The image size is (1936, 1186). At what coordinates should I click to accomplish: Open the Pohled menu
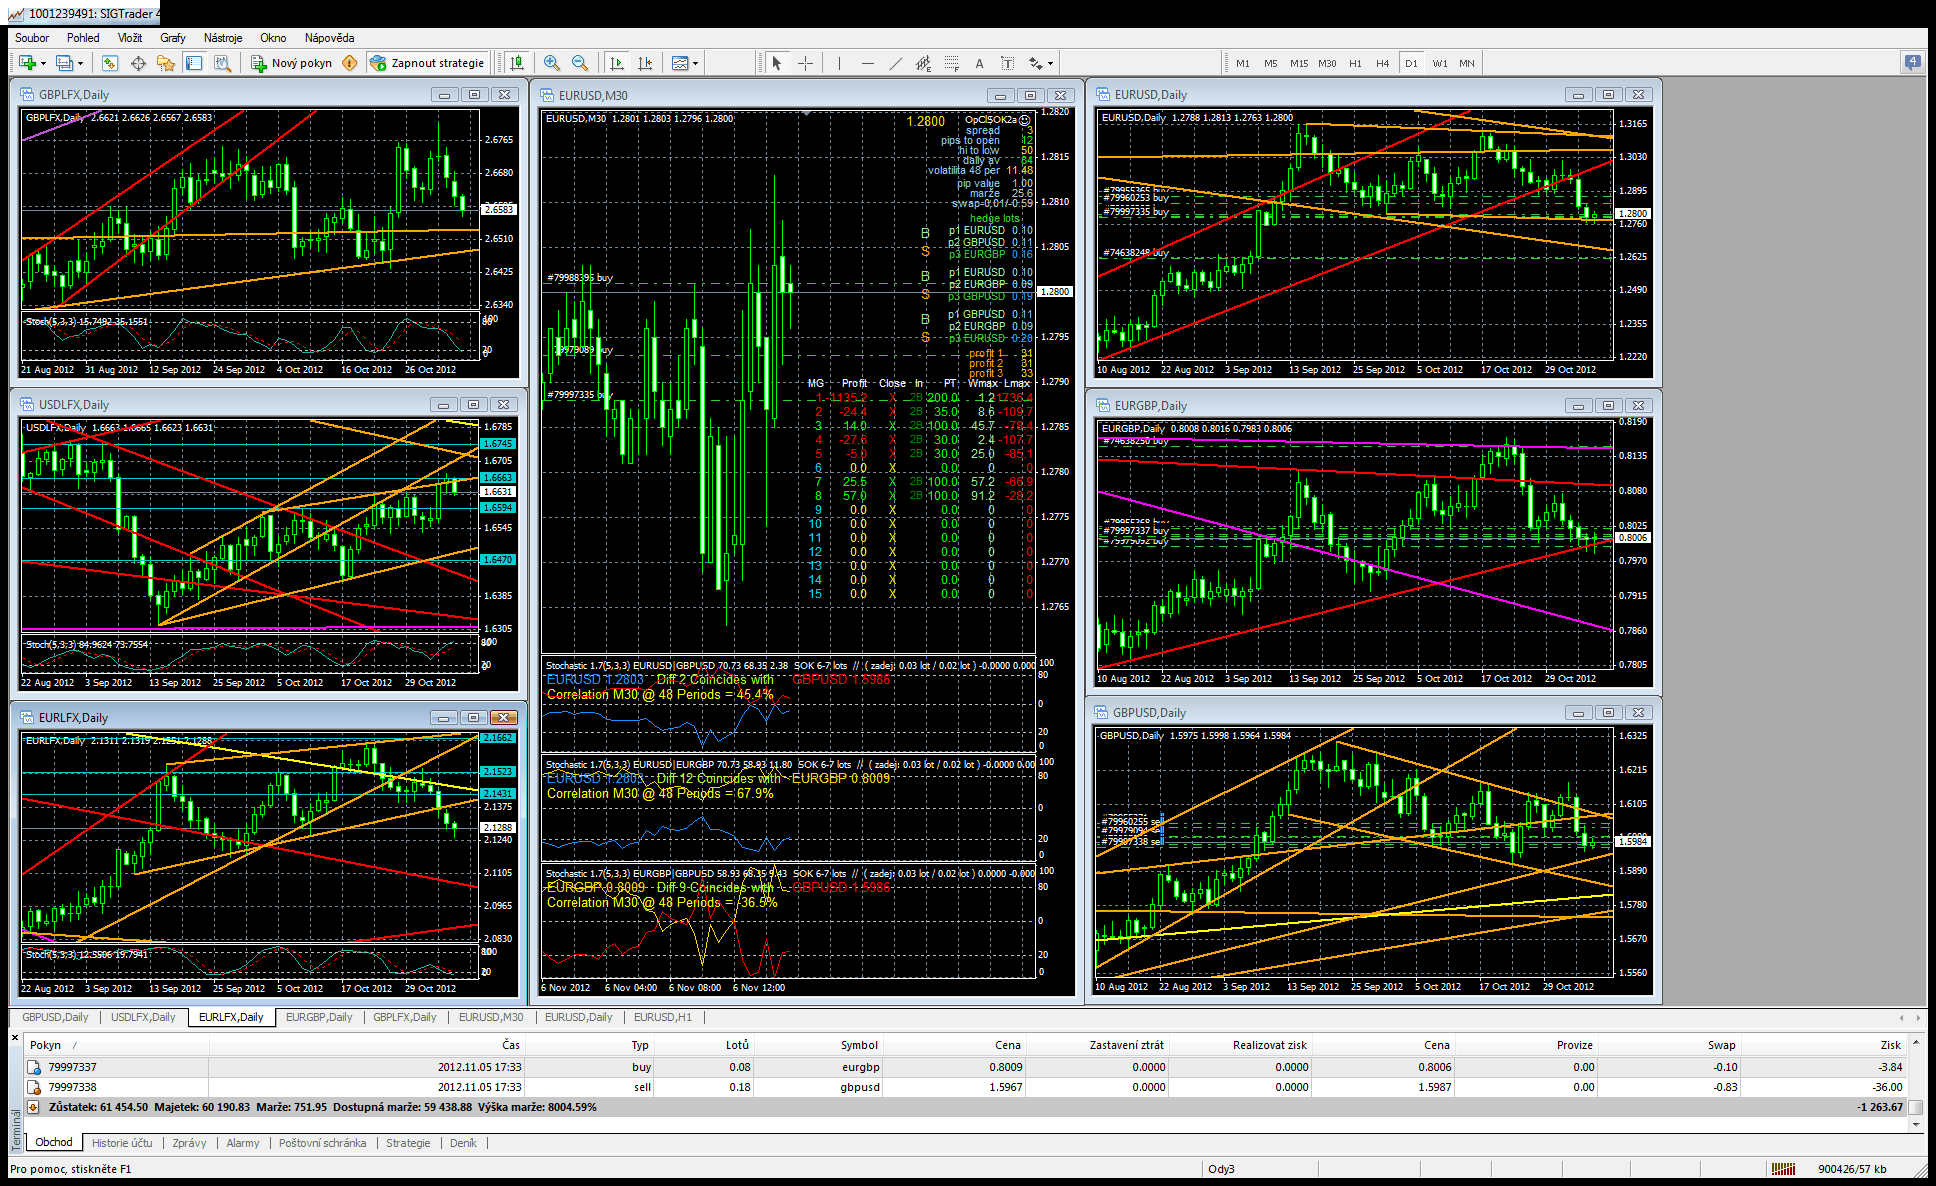83,38
